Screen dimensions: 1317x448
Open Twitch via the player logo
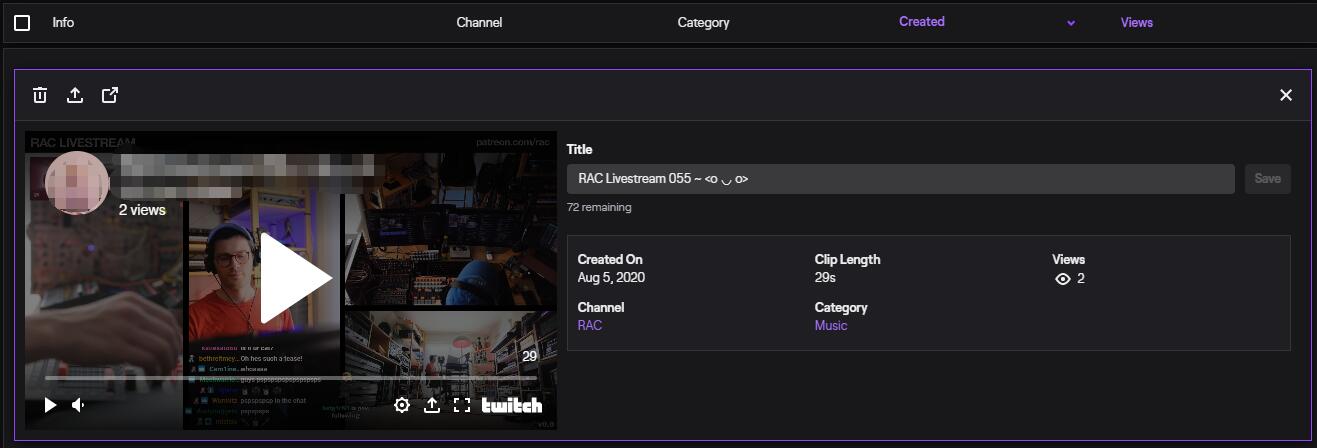(512, 405)
